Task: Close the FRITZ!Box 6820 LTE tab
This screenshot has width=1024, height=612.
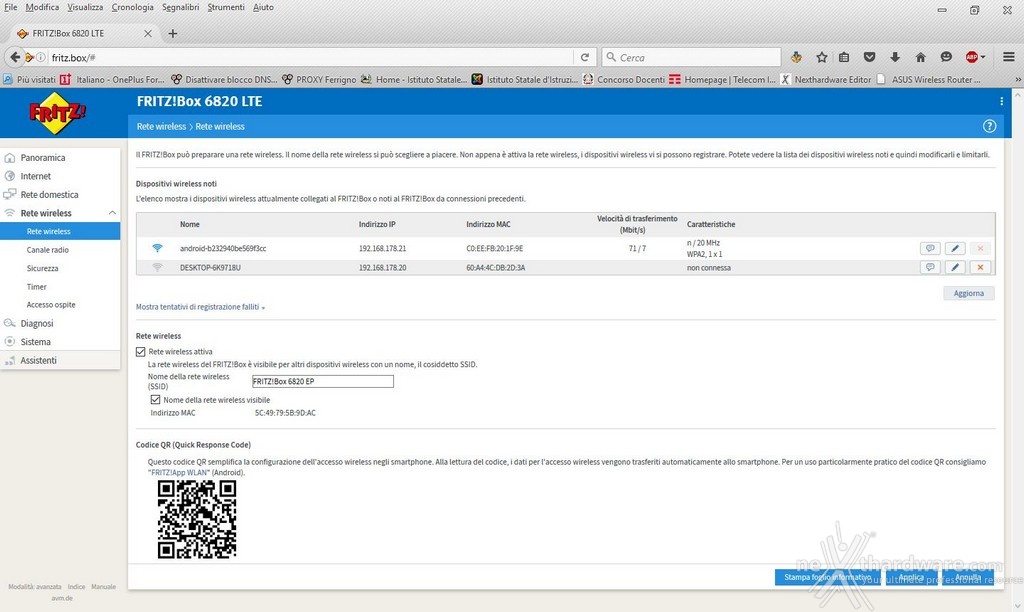Action: (148, 33)
